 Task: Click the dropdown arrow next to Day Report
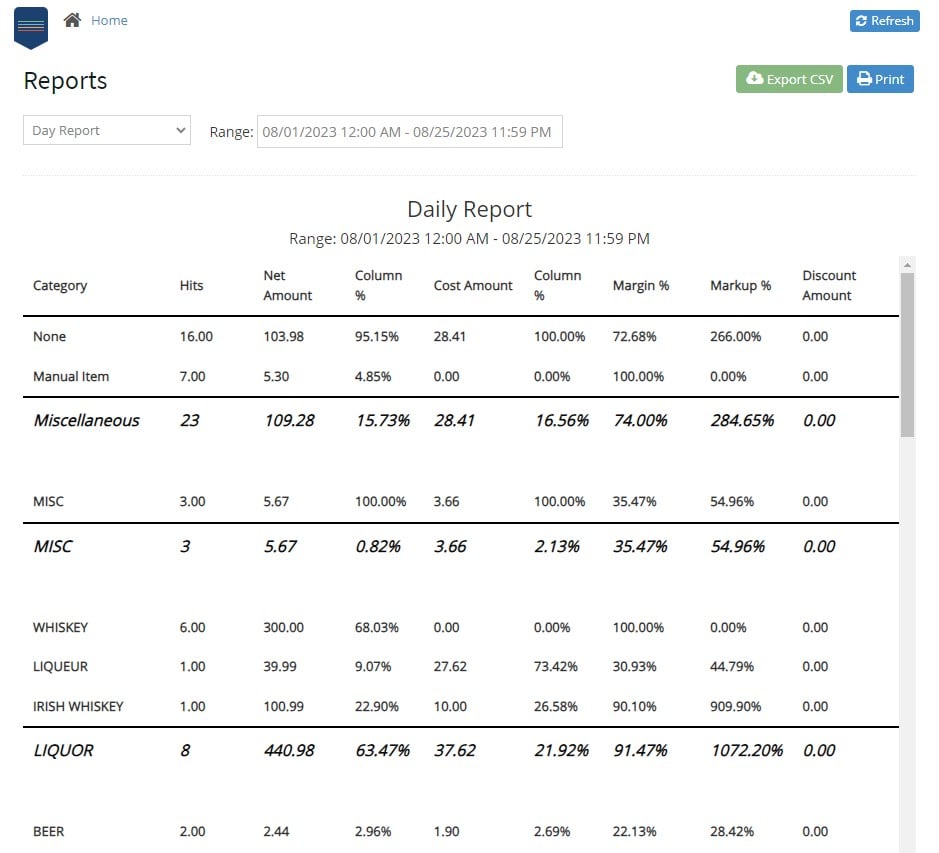pyautogui.click(x=180, y=130)
